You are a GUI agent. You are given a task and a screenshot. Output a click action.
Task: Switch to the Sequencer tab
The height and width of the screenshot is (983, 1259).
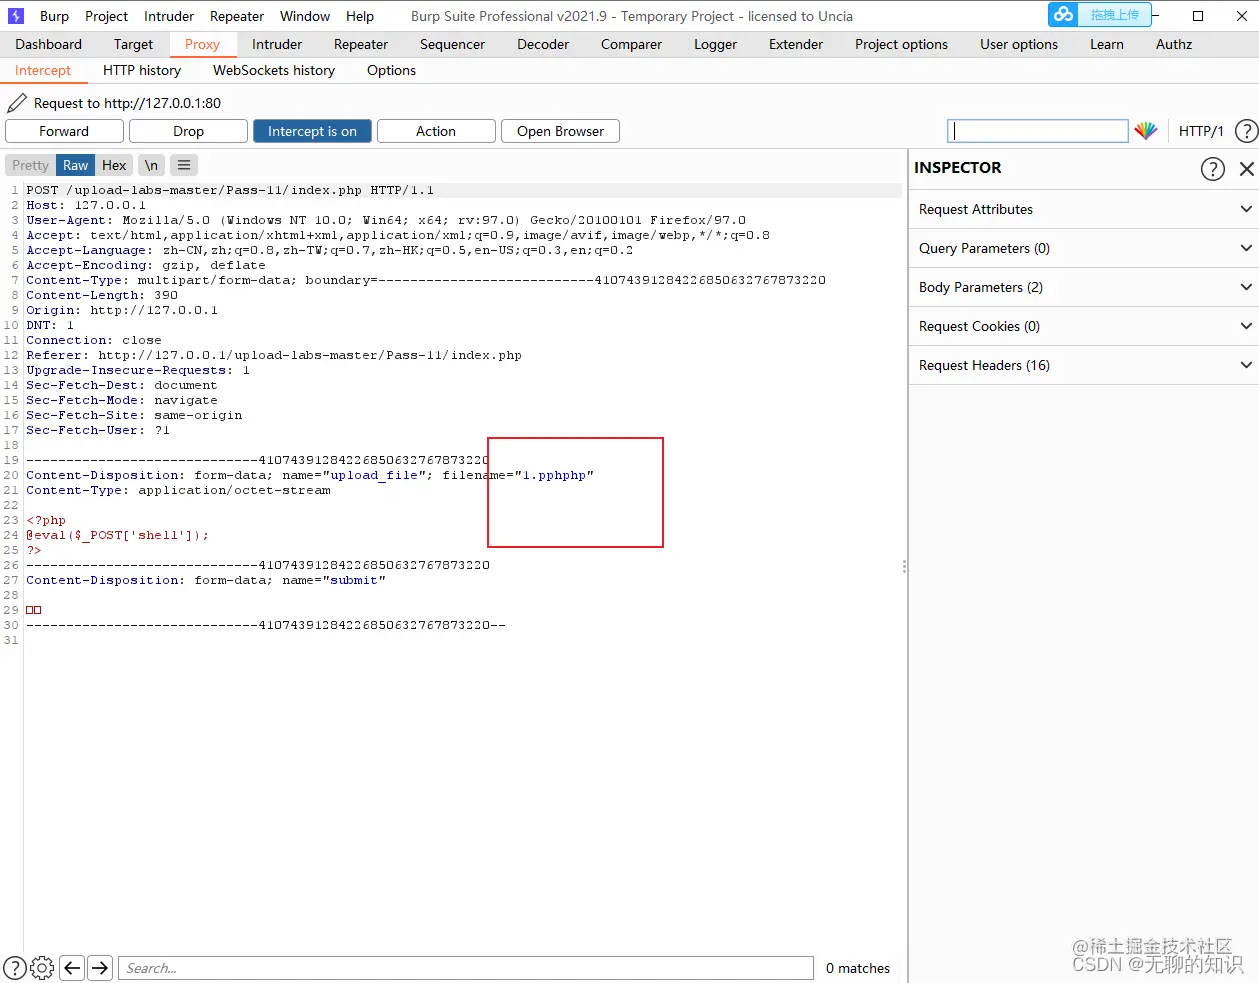[x=452, y=44]
